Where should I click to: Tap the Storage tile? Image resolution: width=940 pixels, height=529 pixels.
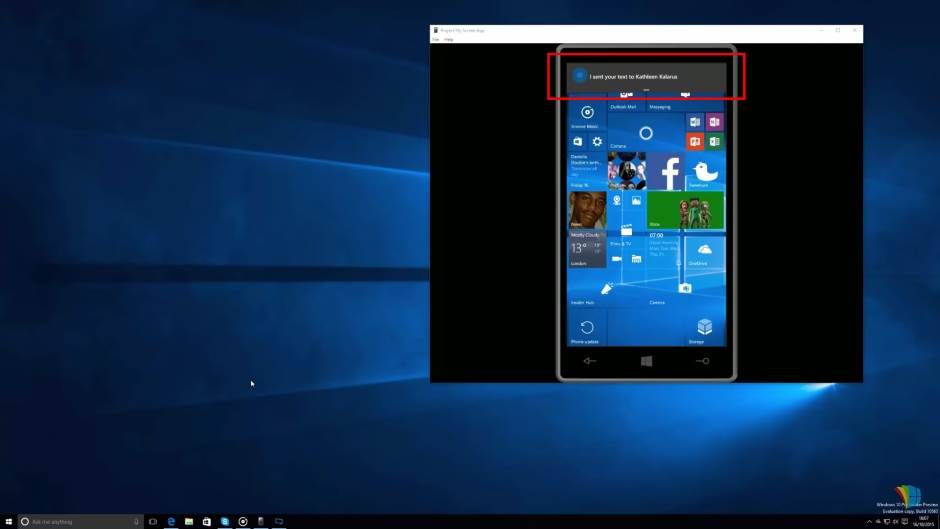point(705,328)
